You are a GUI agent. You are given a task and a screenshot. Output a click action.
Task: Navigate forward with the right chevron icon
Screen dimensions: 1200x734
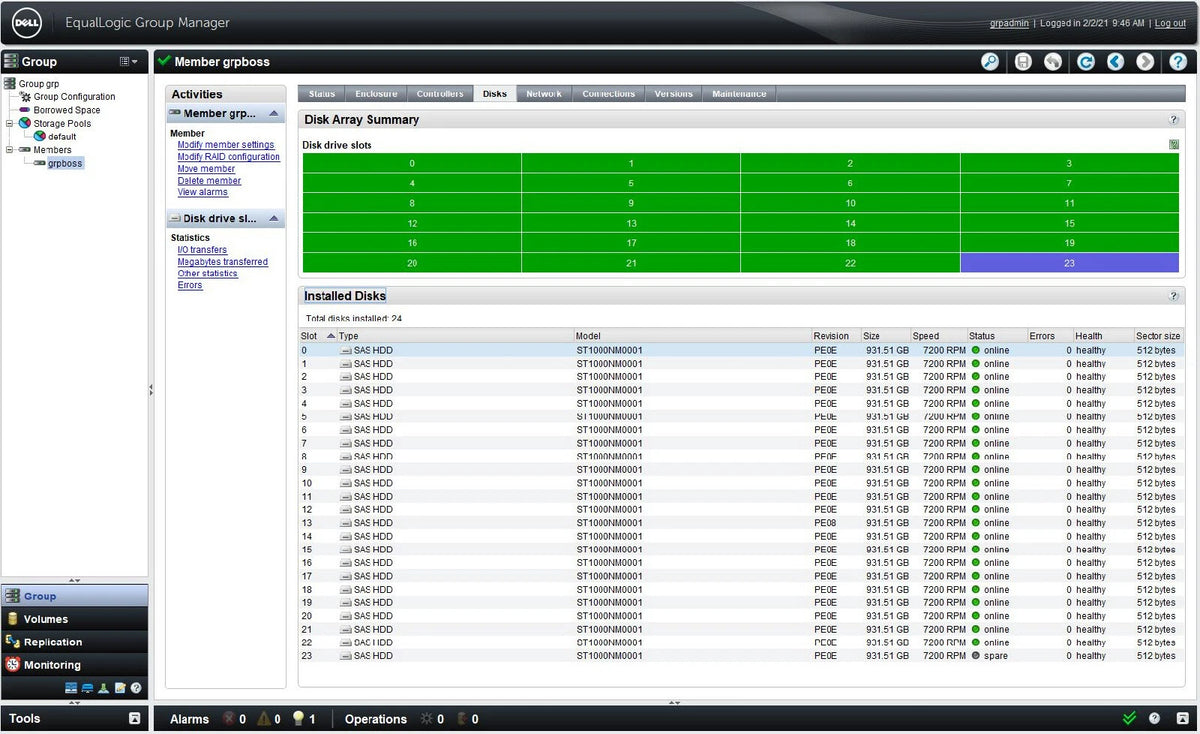(1146, 62)
